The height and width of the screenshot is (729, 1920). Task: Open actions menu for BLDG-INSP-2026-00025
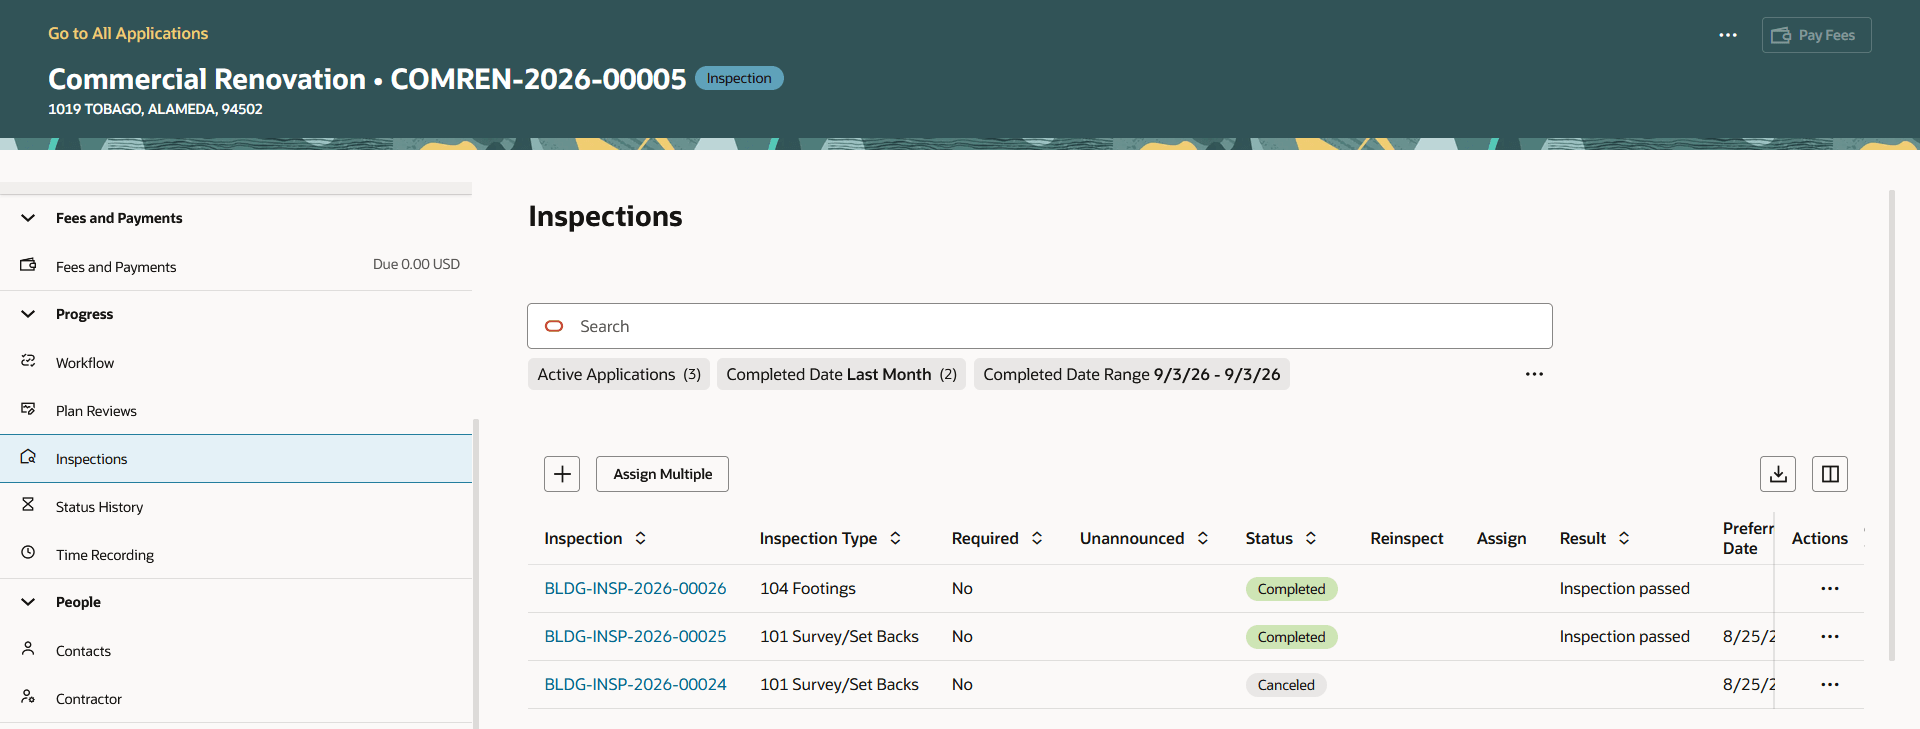tap(1830, 637)
